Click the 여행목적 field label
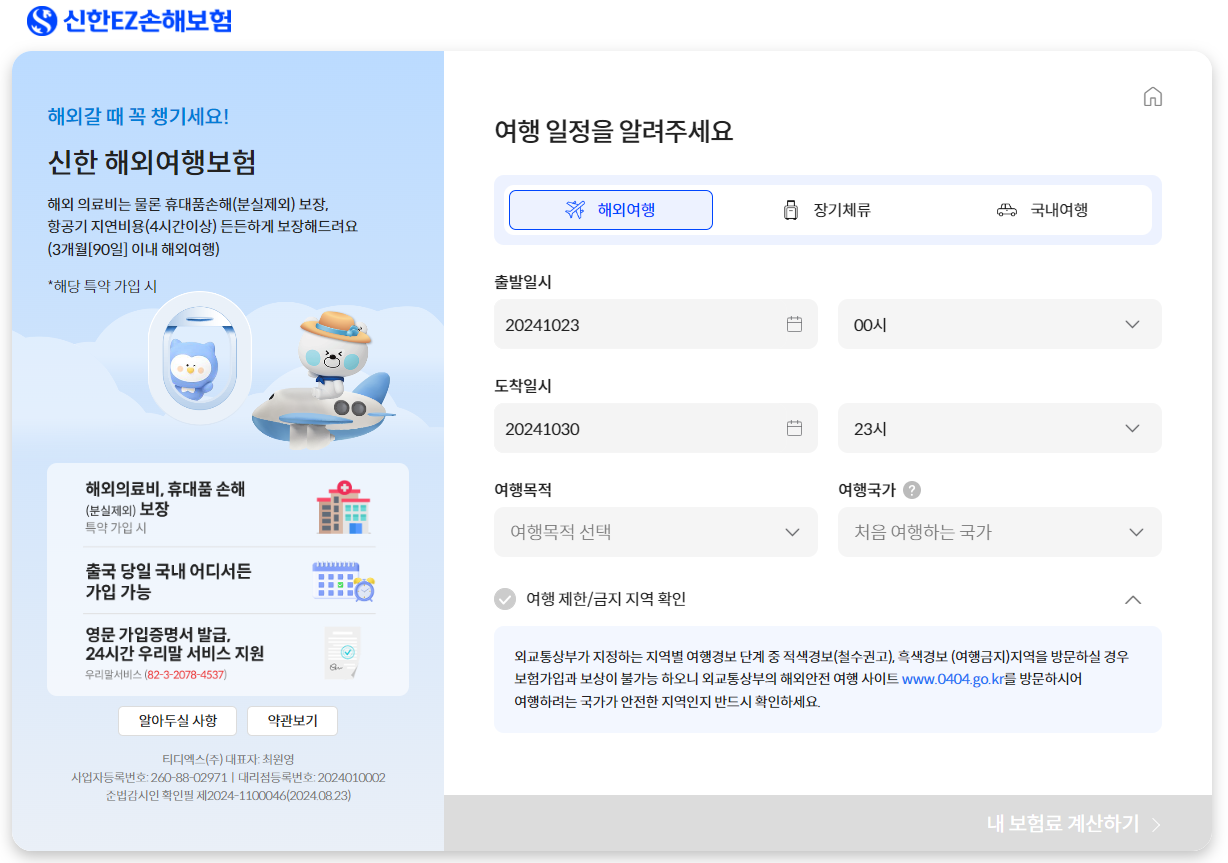Image resolution: width=1228 pixels, height=863 pixels. click(523, 490)
